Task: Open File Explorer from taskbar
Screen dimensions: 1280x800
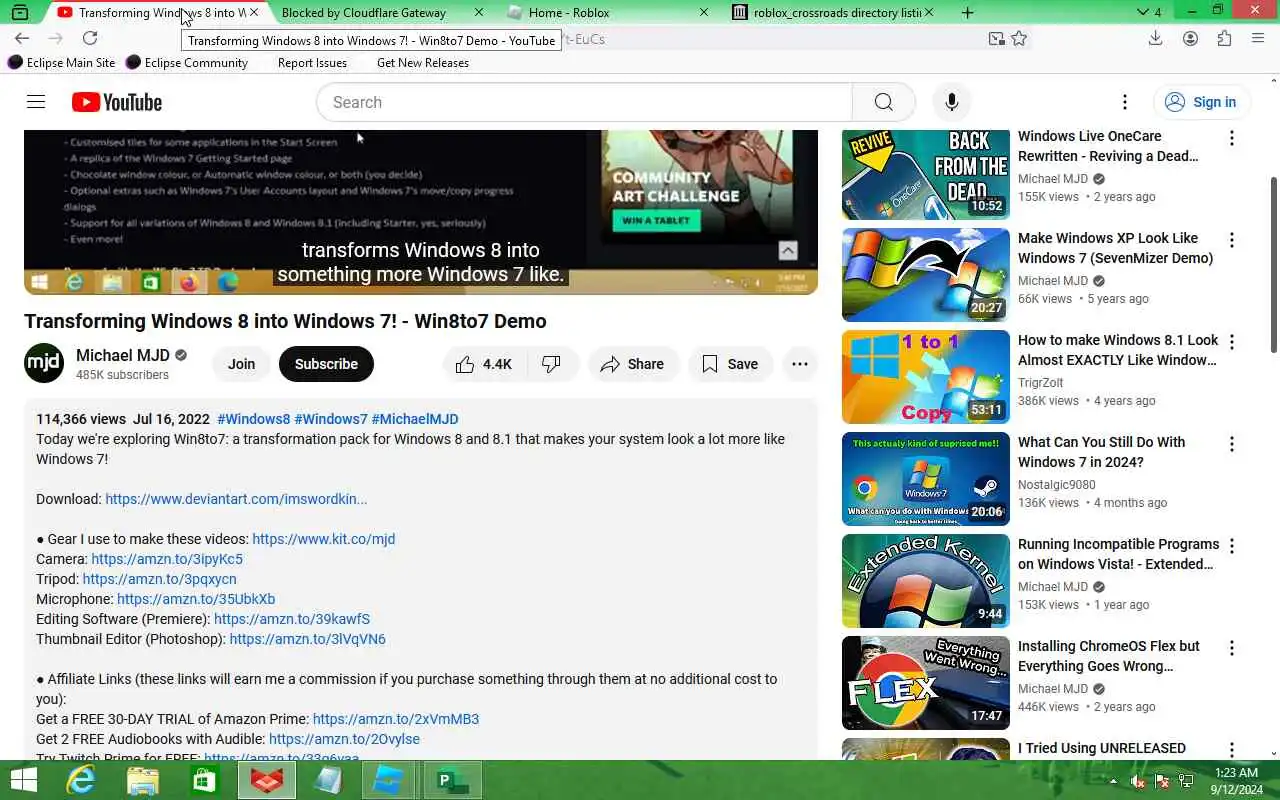Action: click(143, 780)
